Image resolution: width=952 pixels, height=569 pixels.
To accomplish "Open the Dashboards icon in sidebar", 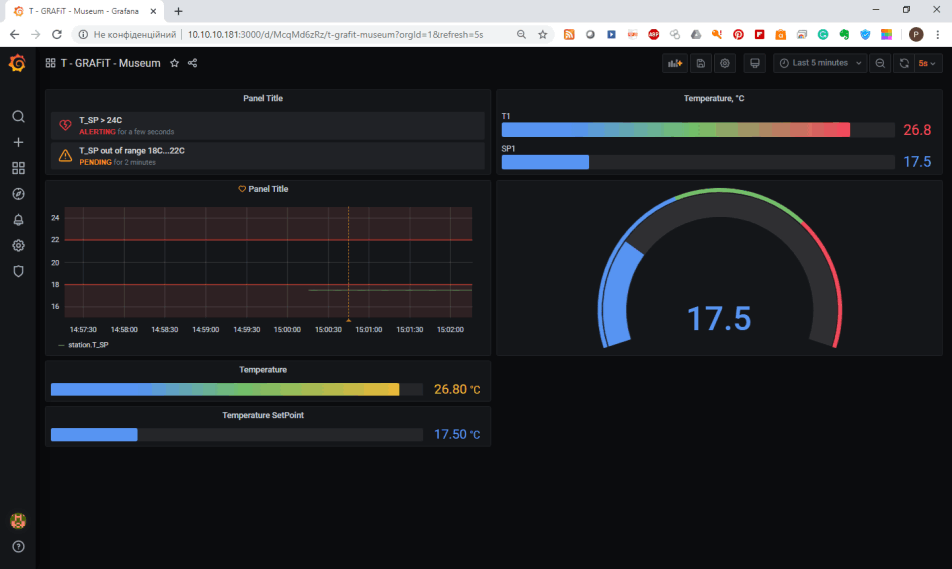I will (x=18, y=168).
